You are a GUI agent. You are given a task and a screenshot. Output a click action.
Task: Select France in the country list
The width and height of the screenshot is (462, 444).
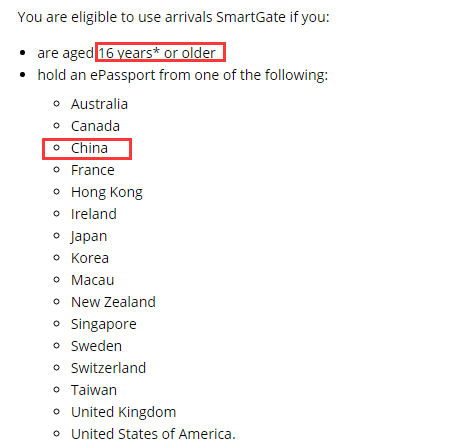tap(93, 170)
